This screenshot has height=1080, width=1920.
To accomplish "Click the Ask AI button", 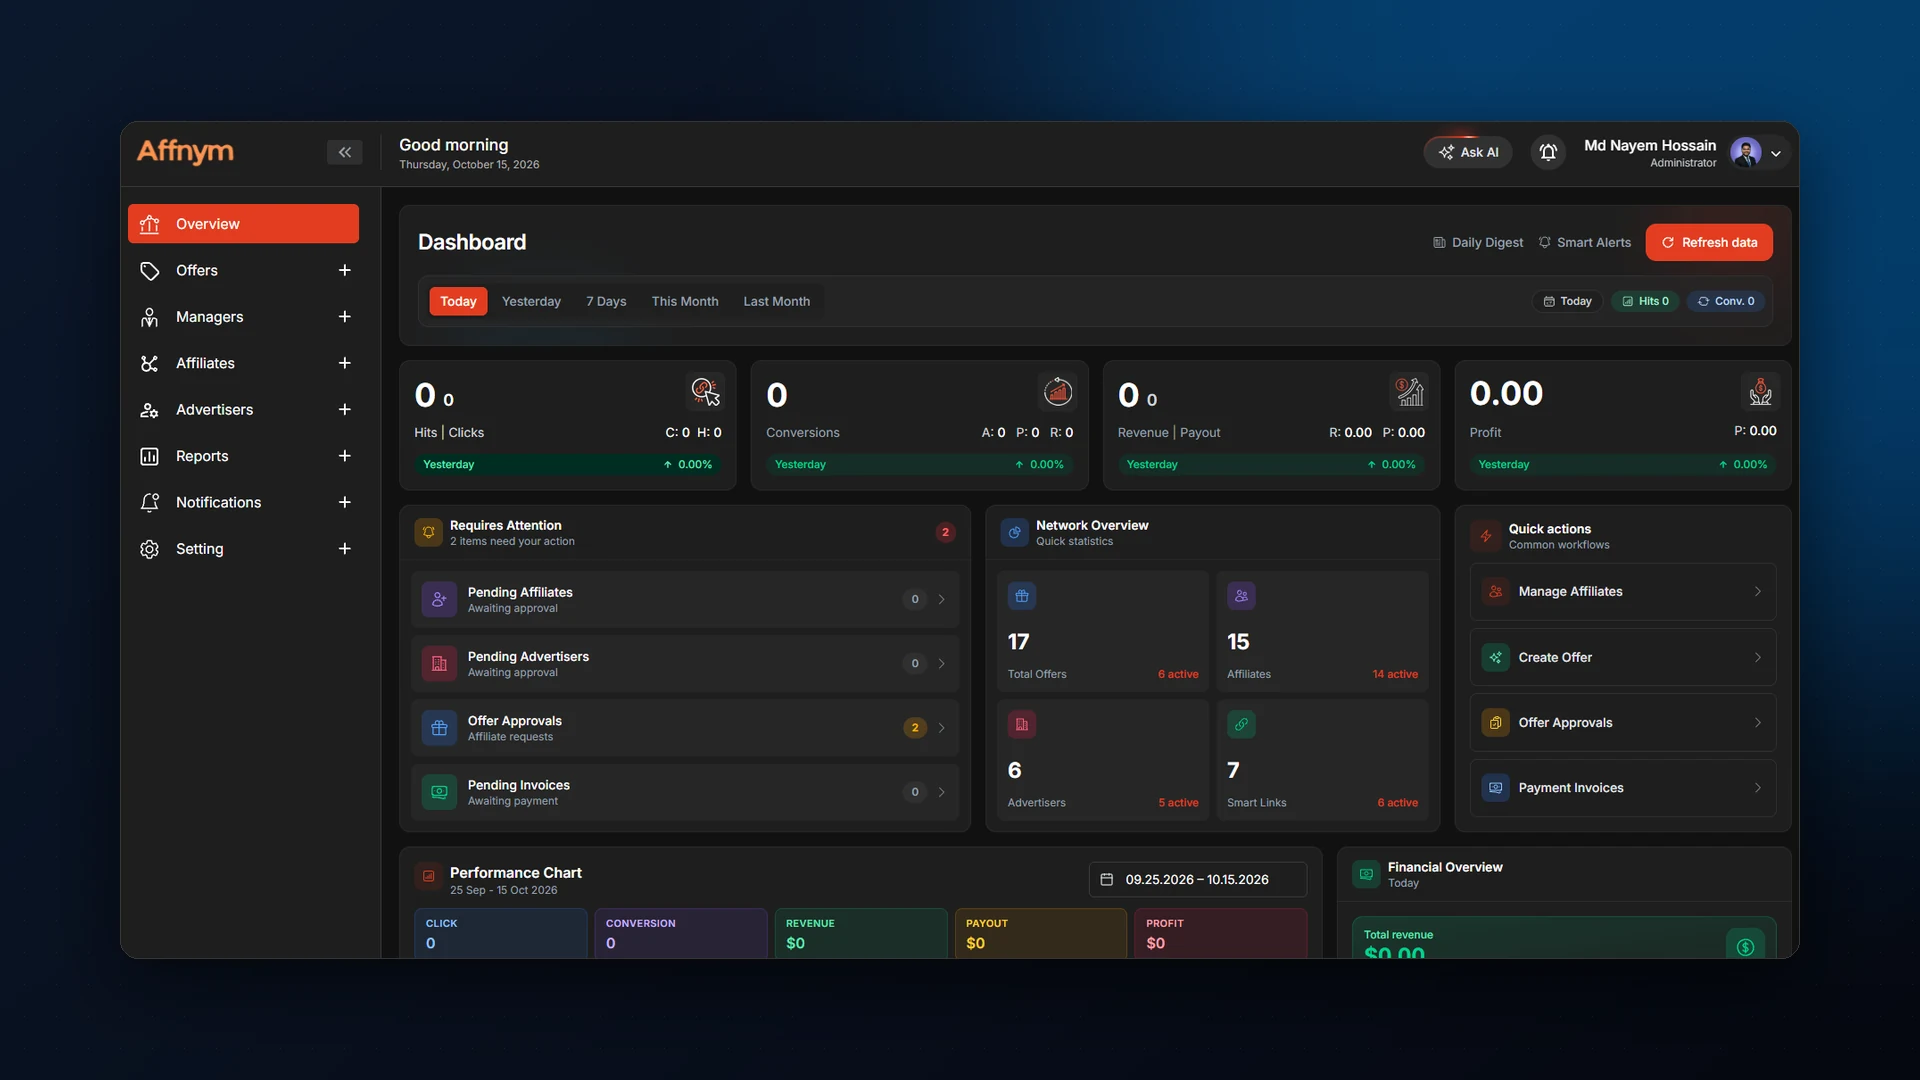I will 1468,152.
